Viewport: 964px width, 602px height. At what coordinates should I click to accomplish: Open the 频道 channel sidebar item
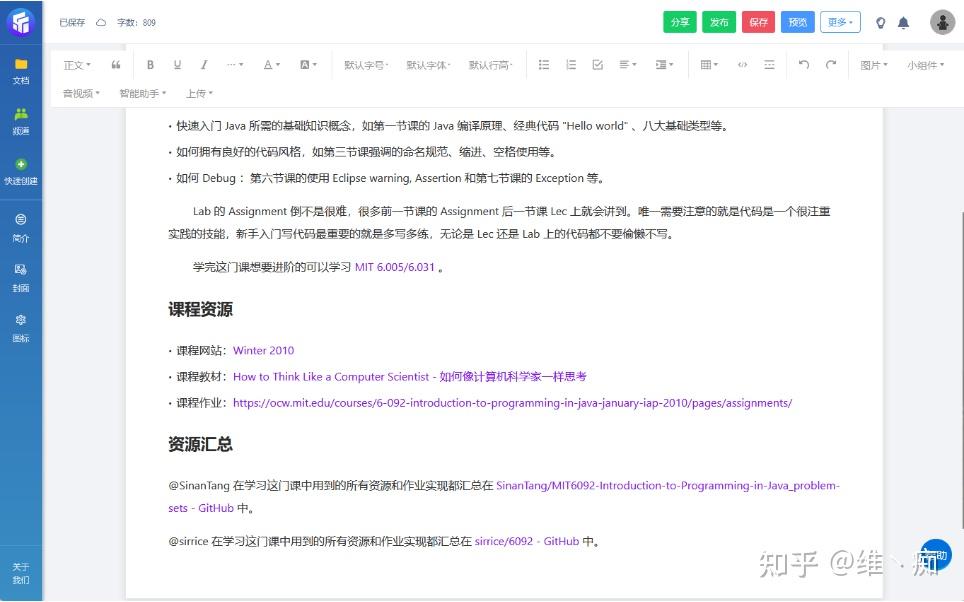point(21,122)
